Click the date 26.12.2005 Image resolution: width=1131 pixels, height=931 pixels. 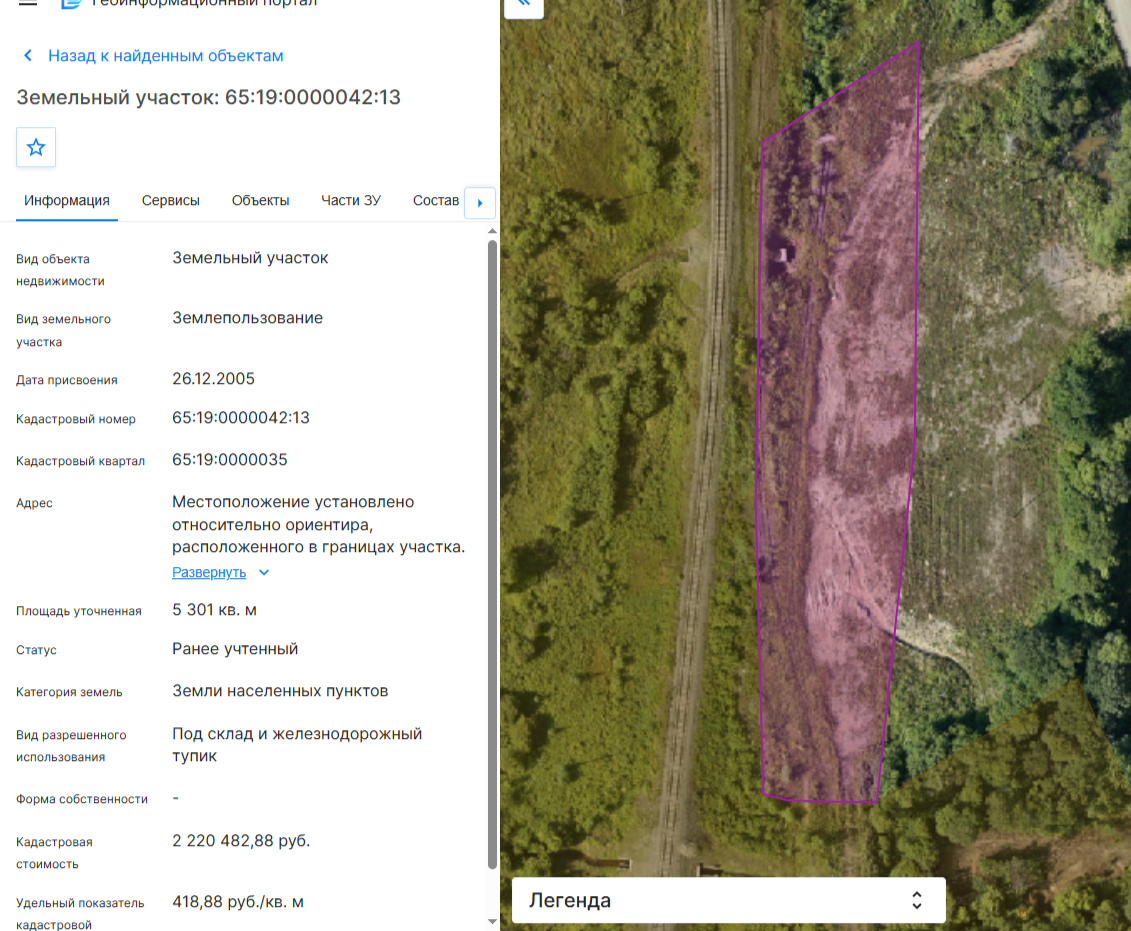(214, 379)
